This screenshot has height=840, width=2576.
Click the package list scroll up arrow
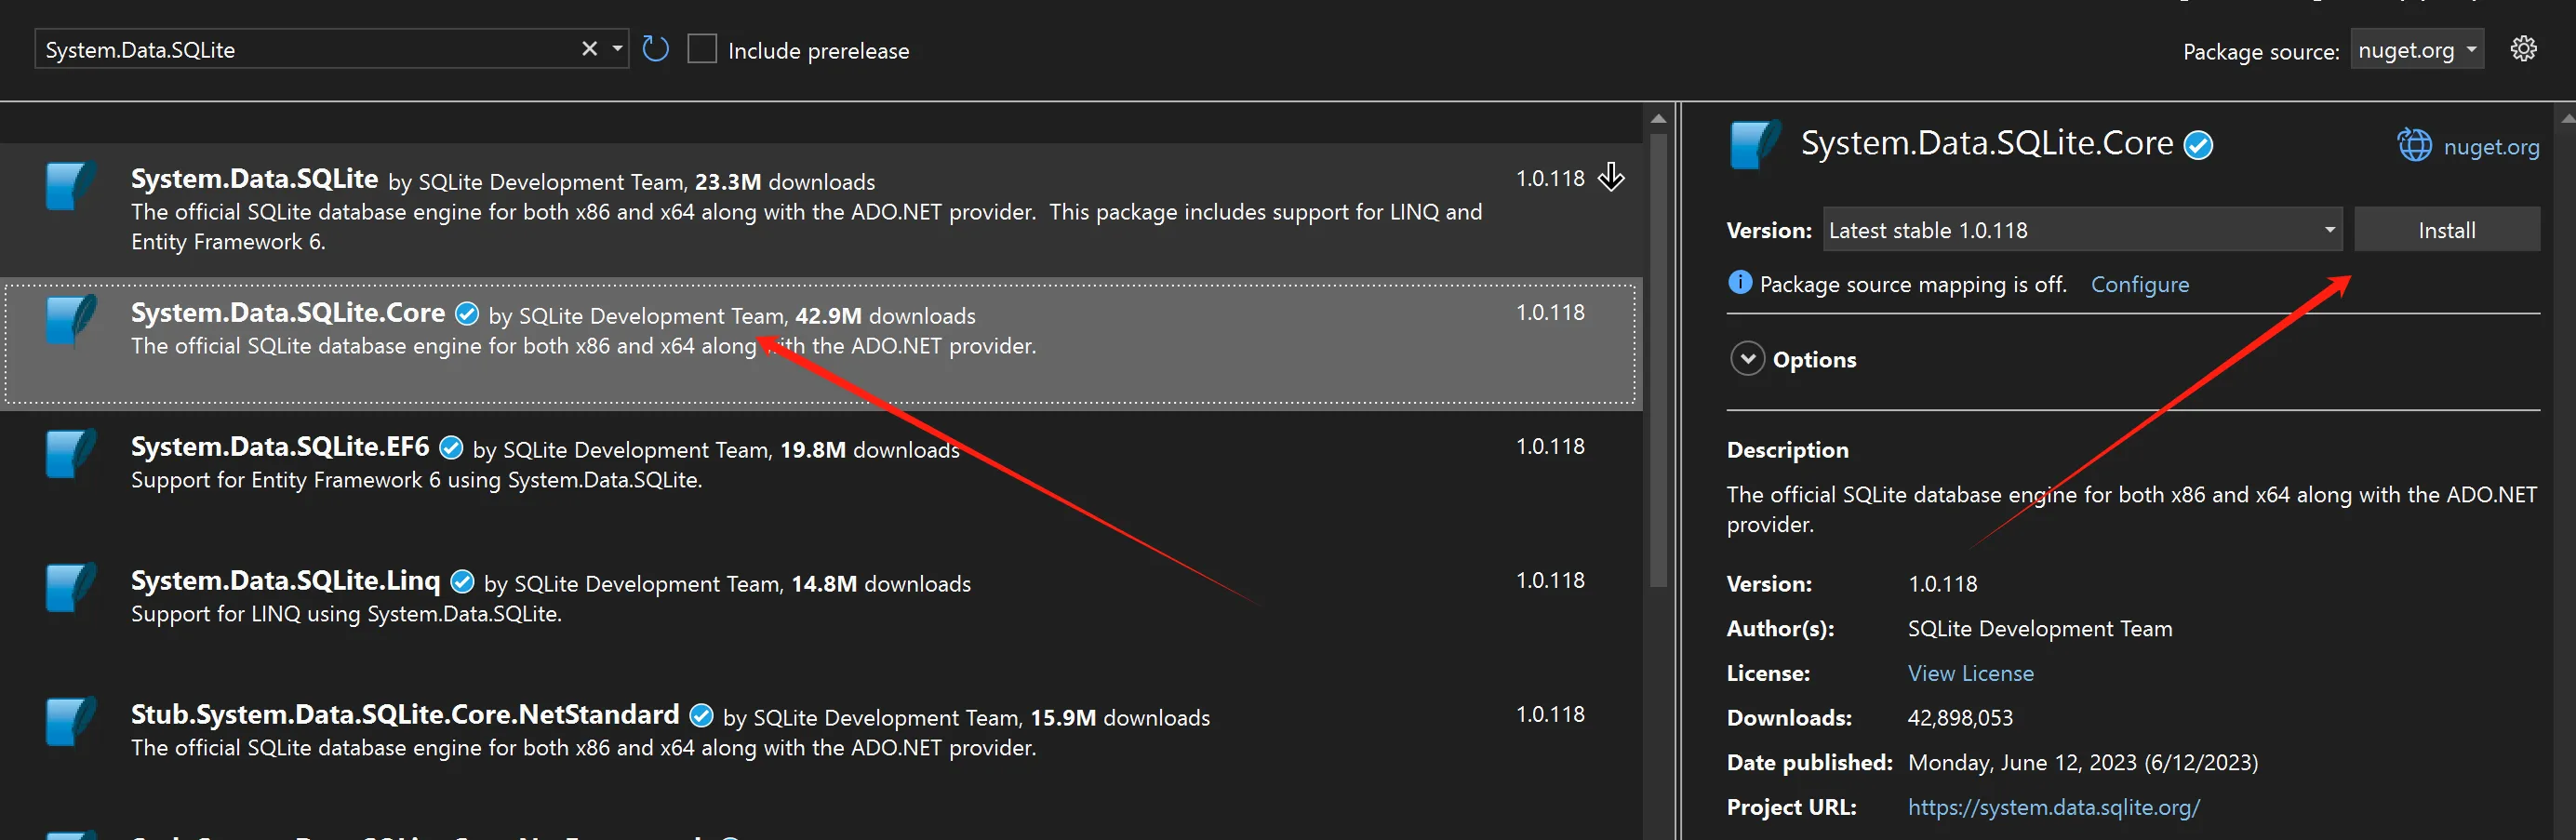point(1658,119)
